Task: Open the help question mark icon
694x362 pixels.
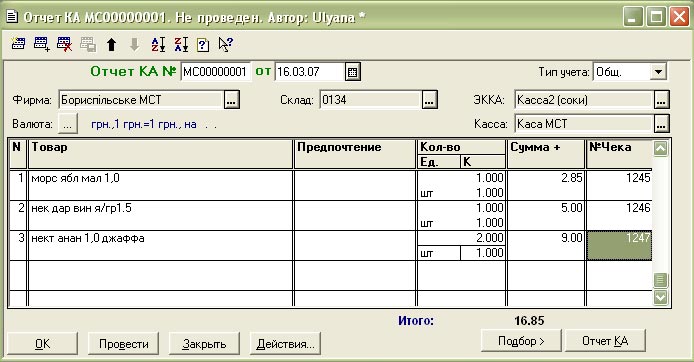Action: (x=203, y=45)
